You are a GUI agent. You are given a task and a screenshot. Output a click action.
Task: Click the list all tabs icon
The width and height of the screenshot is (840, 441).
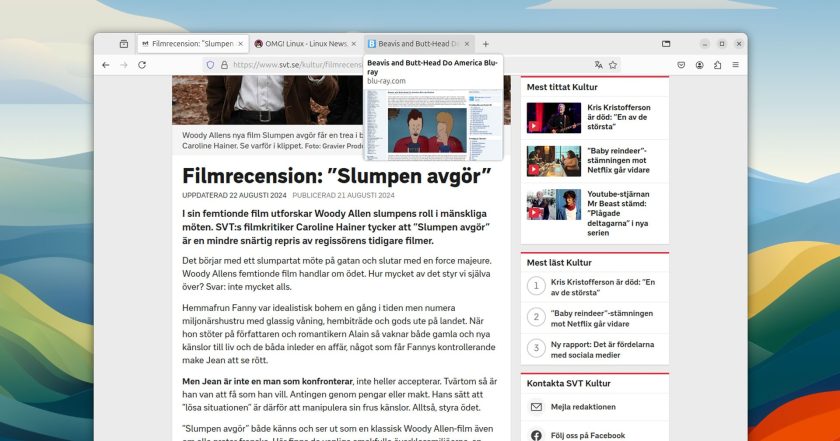tap(666, 44)
